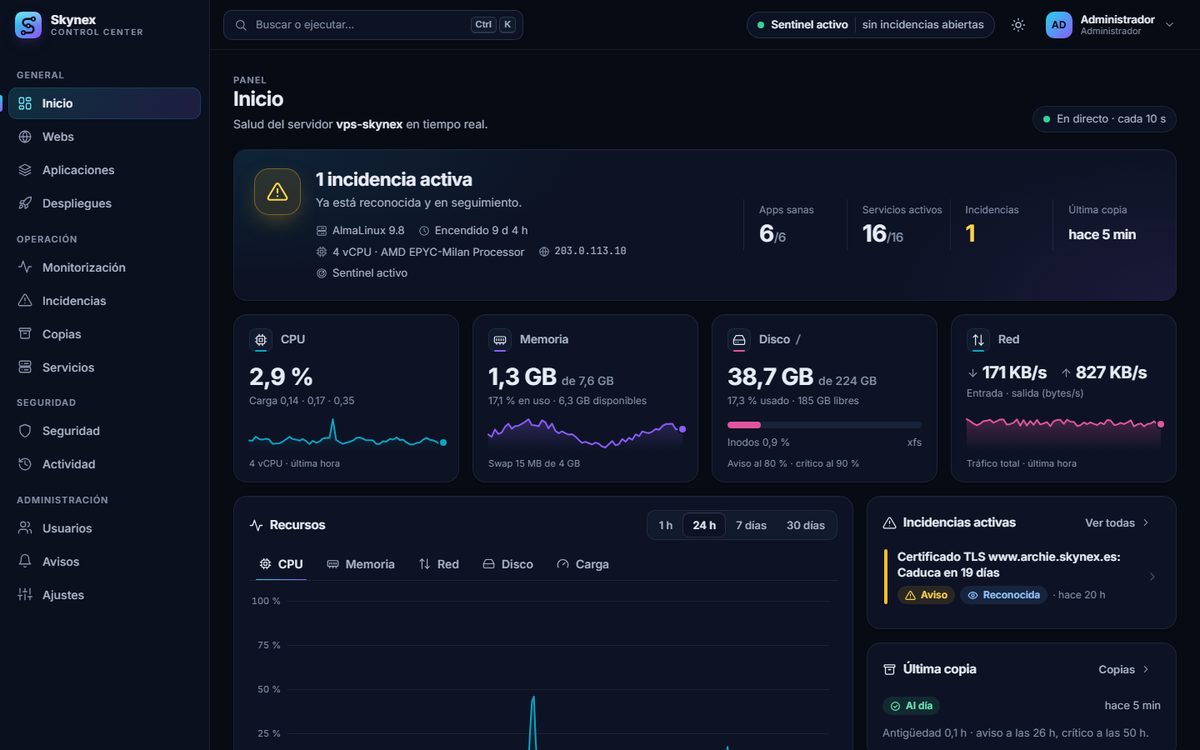The image size is (1200, 750).
Task: Select the 1 h time range
Action: [x=665, y=525]
